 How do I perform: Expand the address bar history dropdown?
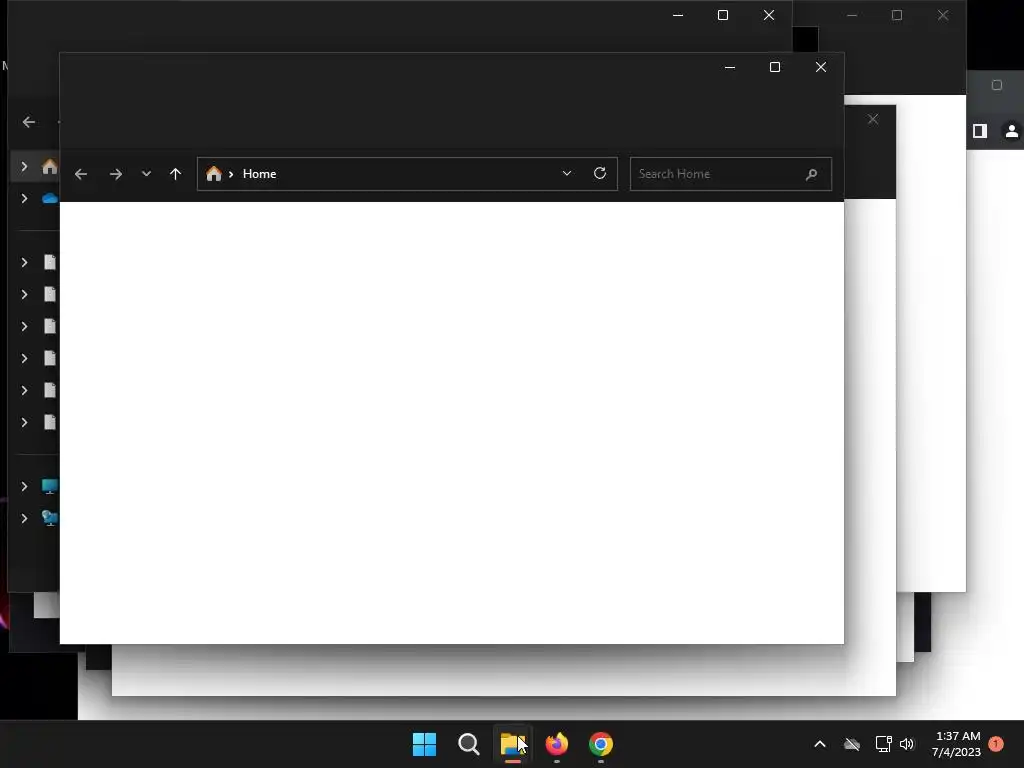coord(567,173)
